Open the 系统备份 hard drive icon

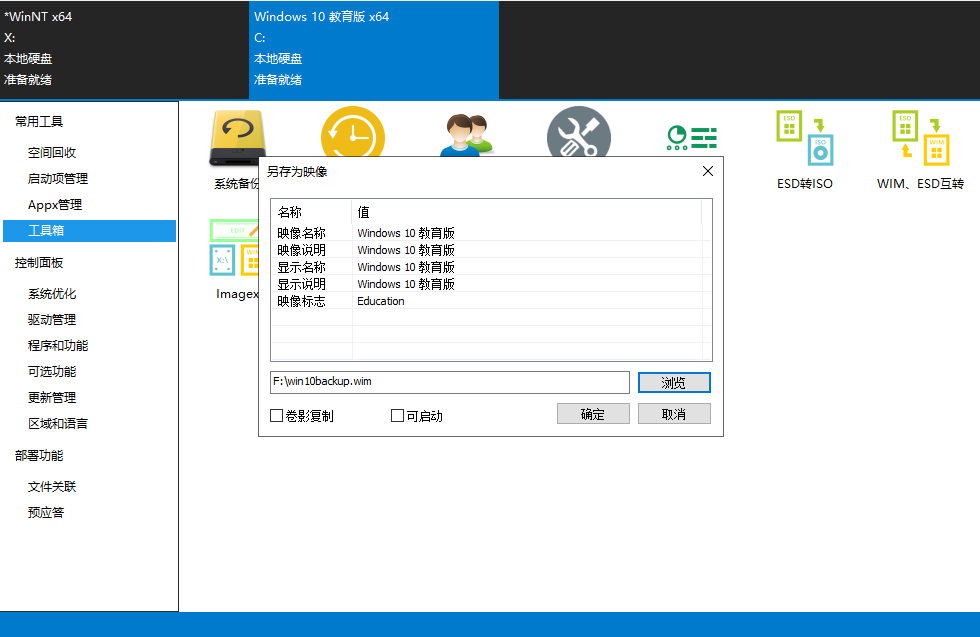pos(237,139)
